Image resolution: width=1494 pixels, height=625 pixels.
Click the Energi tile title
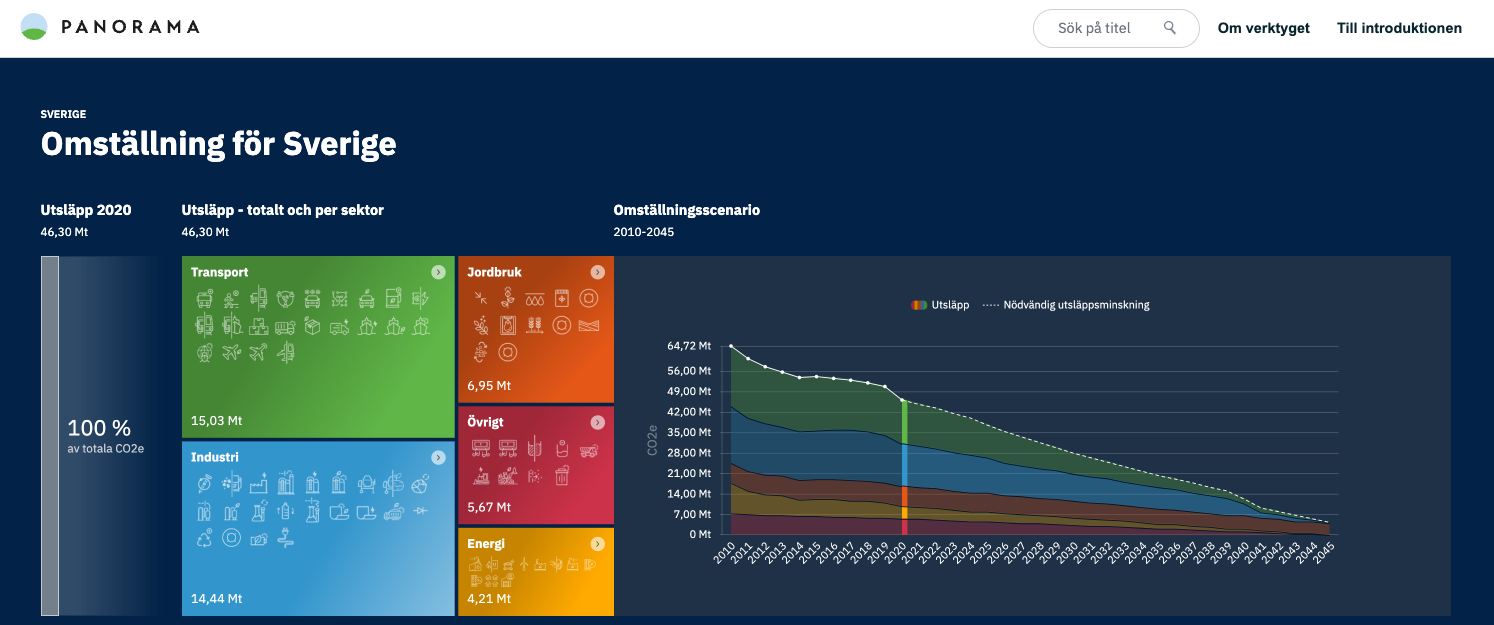486,544
